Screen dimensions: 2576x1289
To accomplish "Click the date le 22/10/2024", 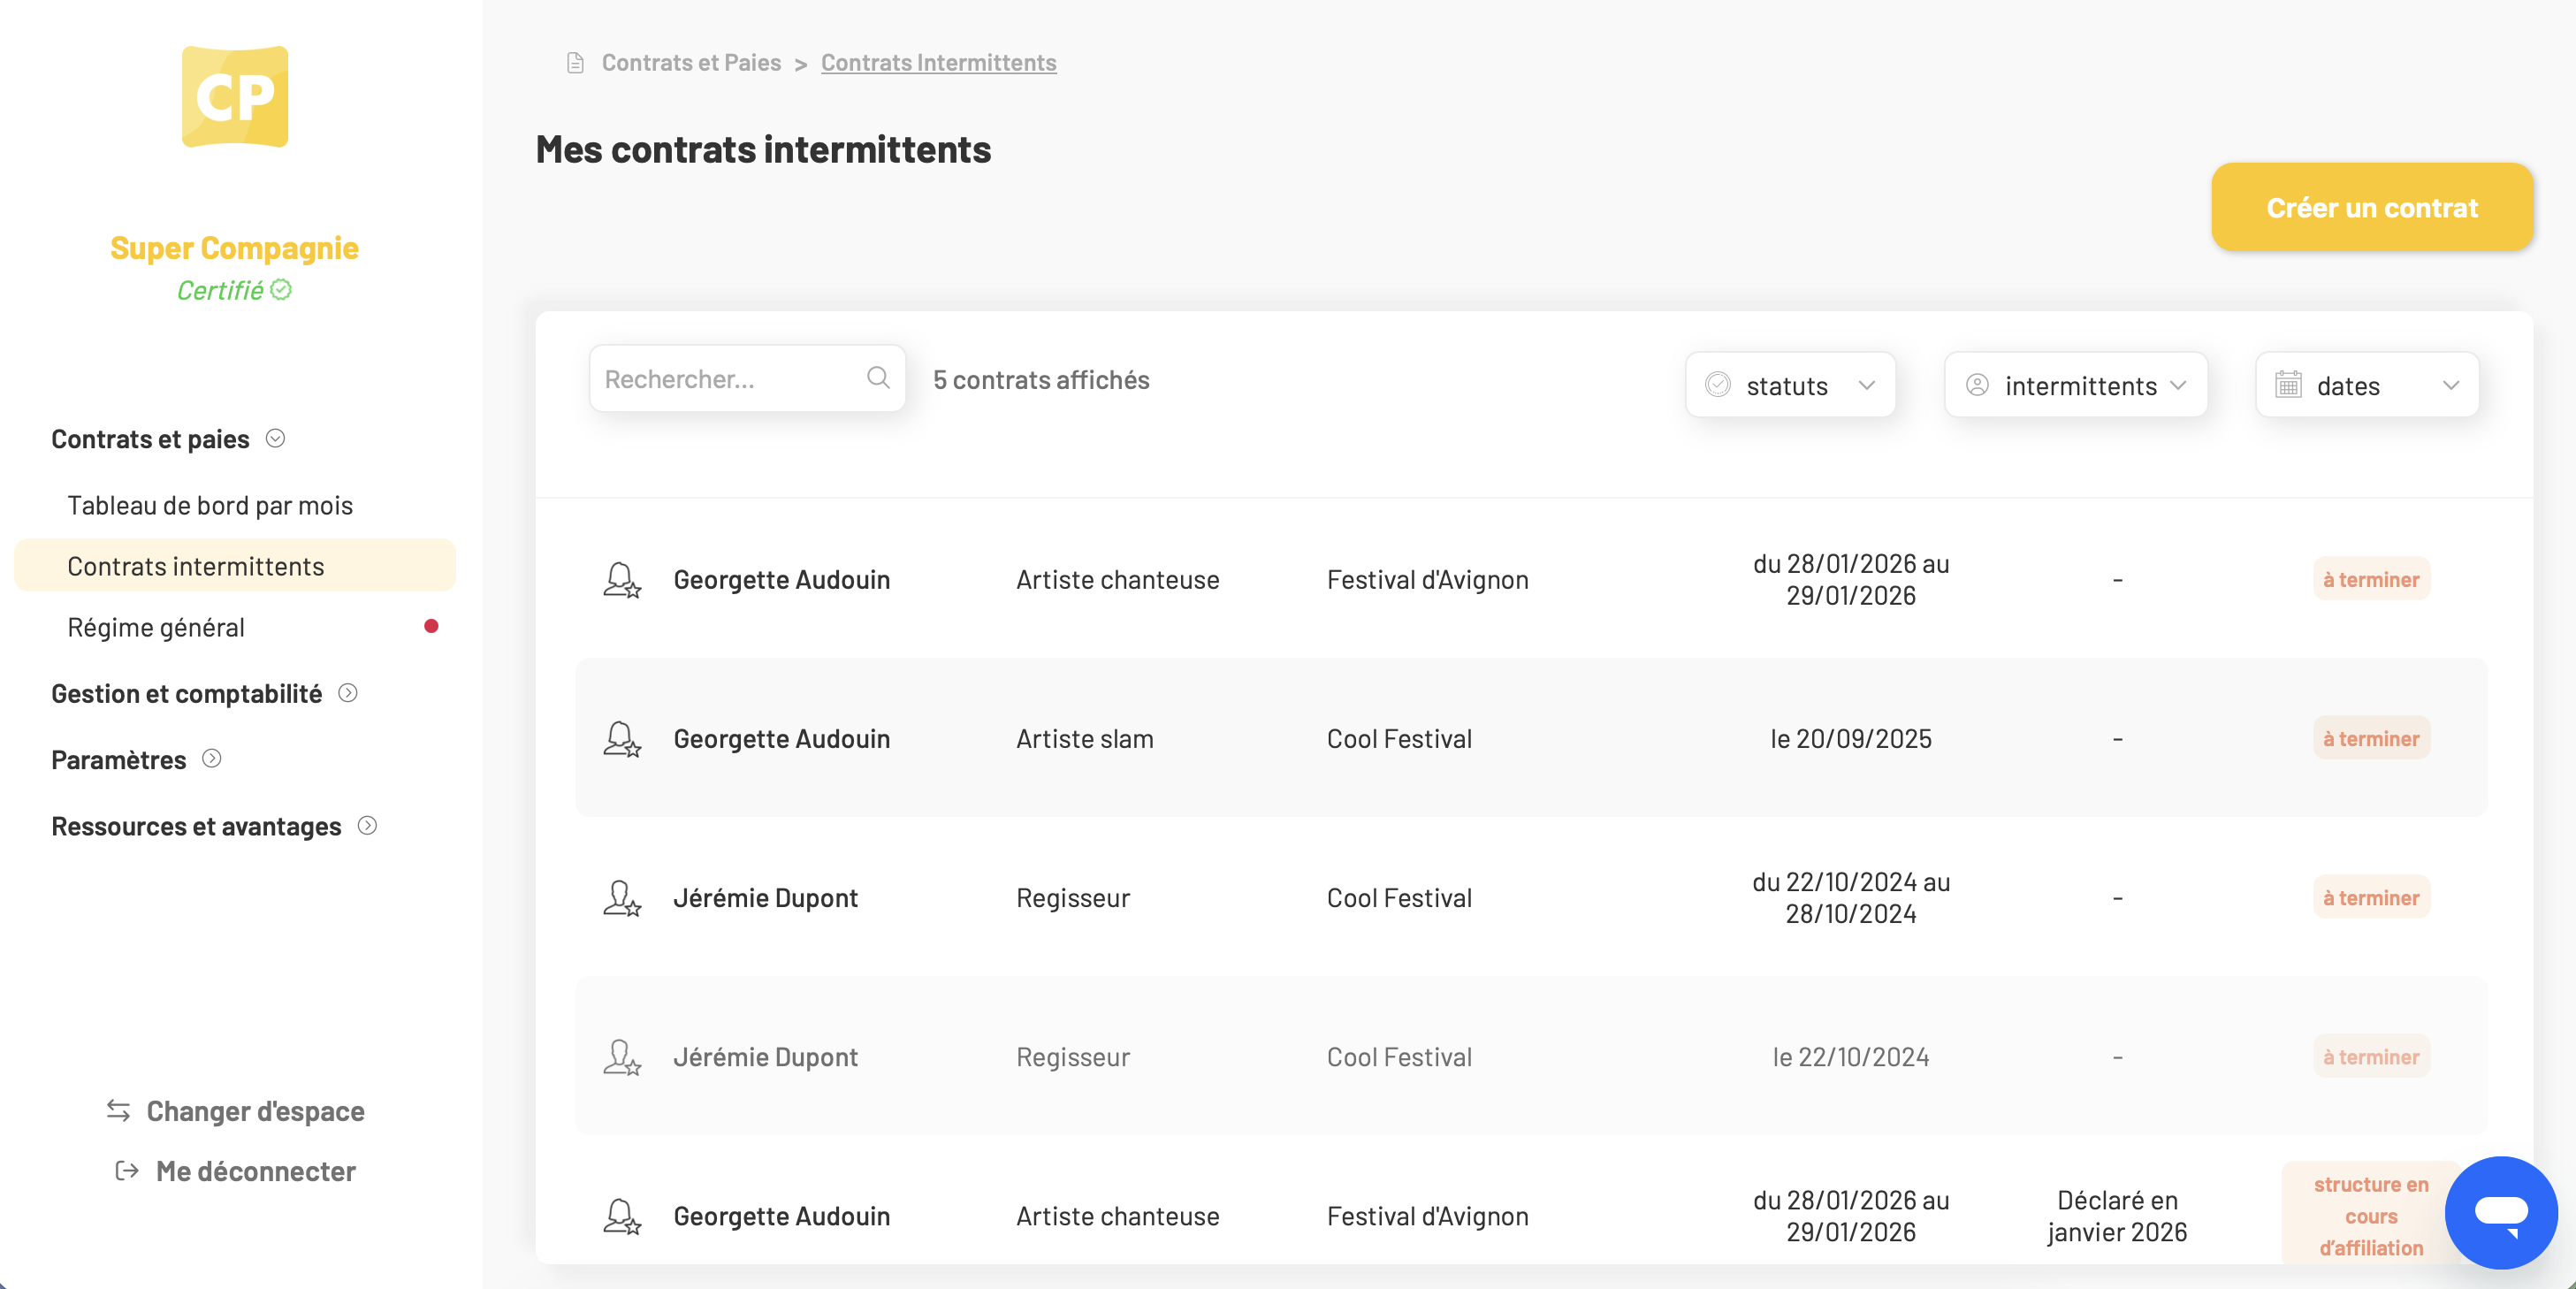I will tap(1851, 1056).
